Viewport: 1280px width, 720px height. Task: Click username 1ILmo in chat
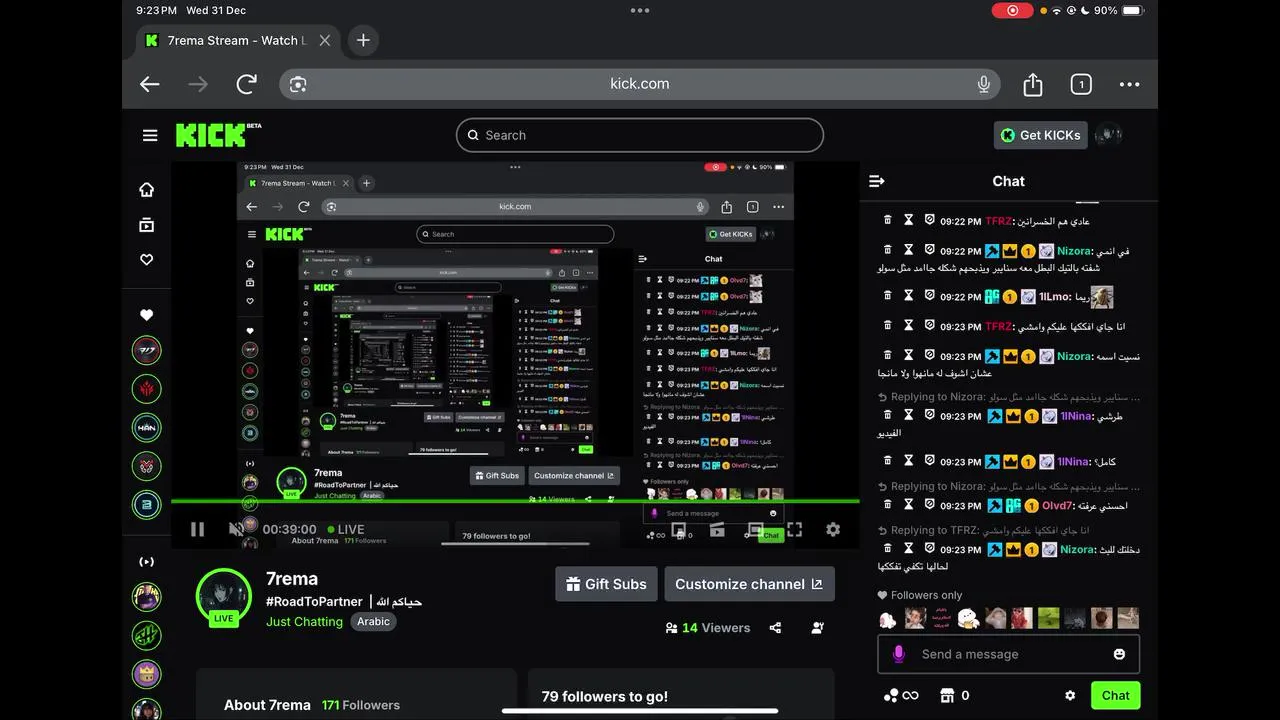(x=1054, y=297)
